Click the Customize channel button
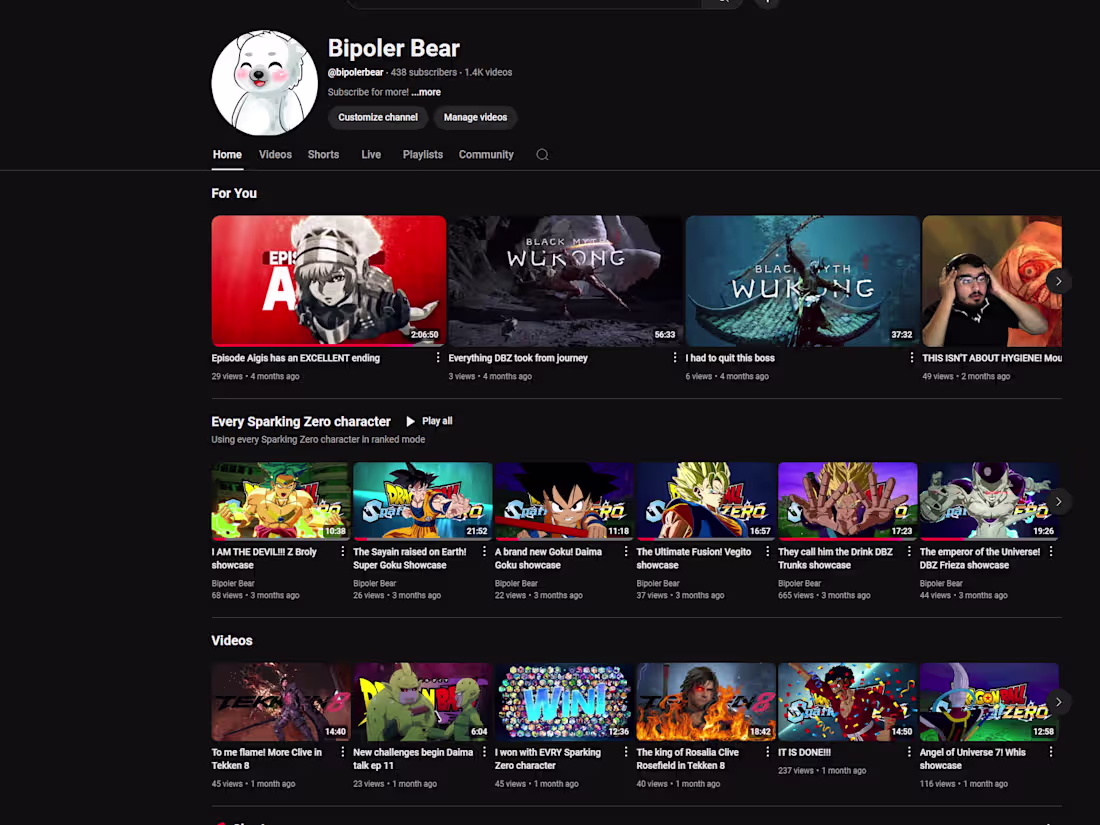This screenshot has width=1100, height=825. 377,117
